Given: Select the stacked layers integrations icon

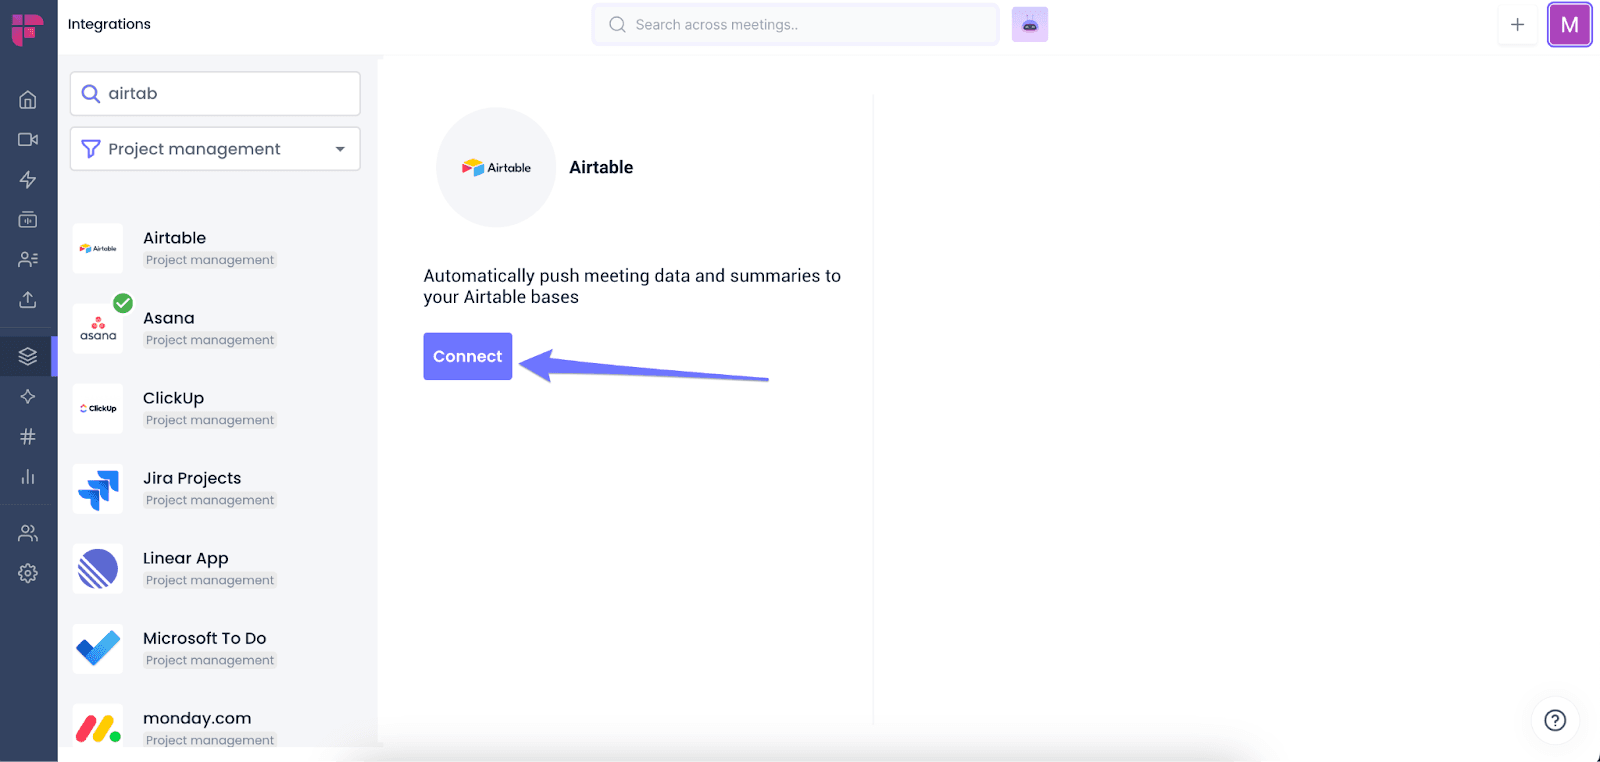Looking at the screenshot, I should click(28, 356).
